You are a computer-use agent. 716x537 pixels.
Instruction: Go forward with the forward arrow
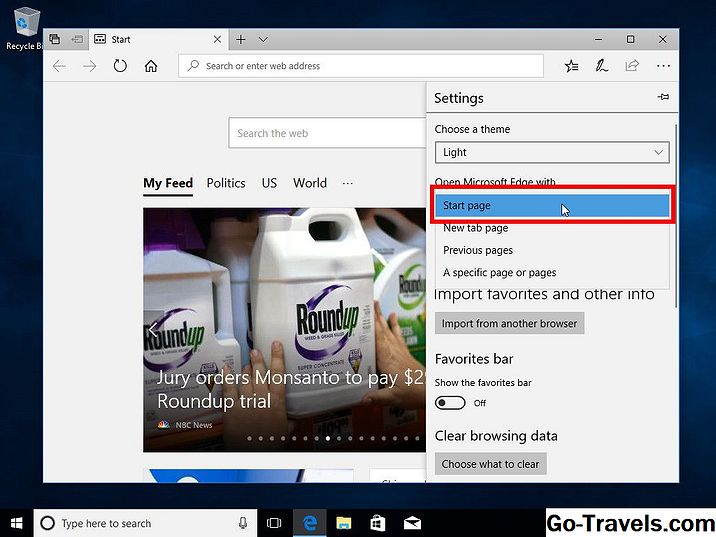pyautogui.click(x=90, y=66)
